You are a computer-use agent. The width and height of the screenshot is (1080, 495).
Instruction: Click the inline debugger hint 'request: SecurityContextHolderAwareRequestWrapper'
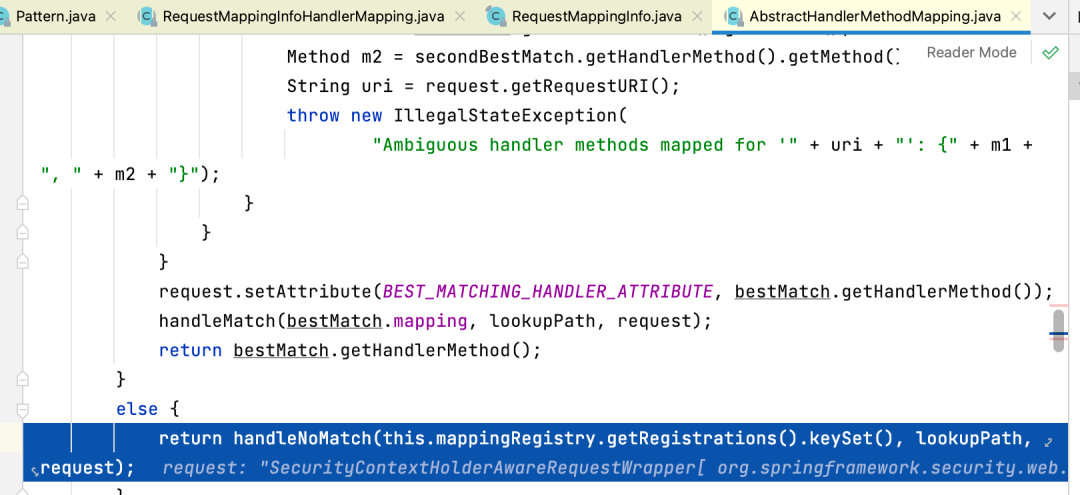(615, 468)
